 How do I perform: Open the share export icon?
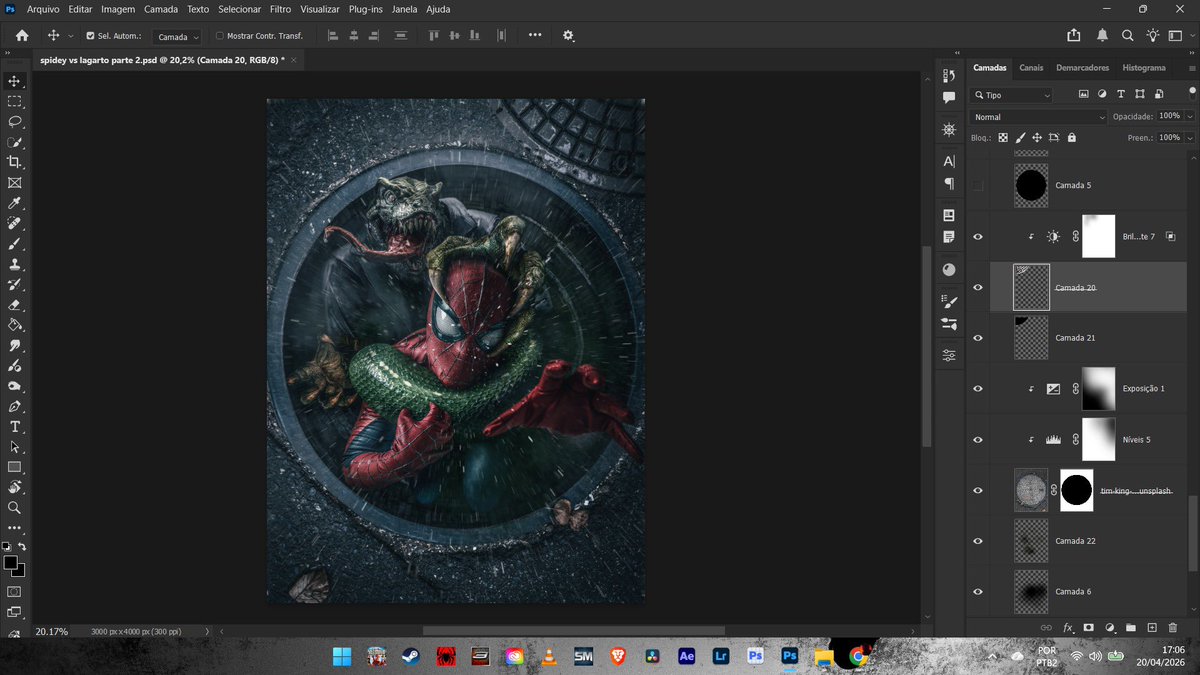[x=1074, y=35]
